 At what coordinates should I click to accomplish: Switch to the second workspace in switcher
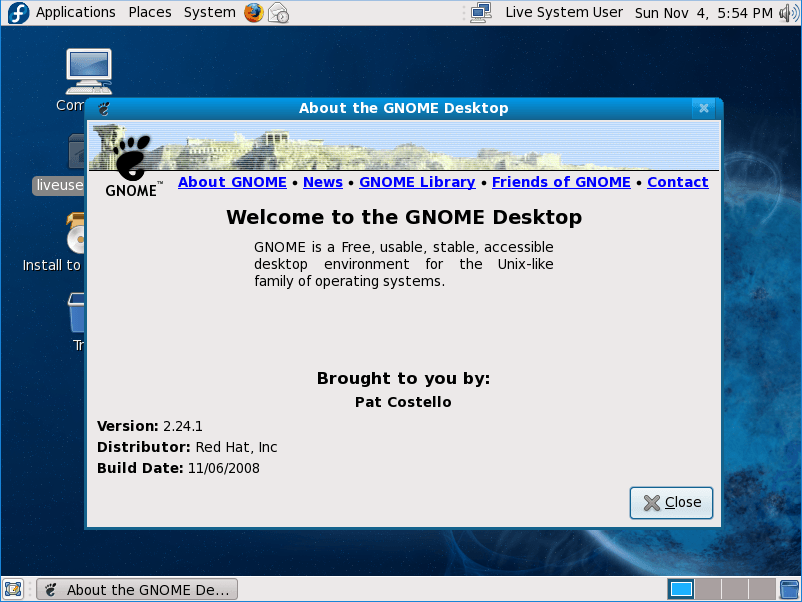[x=708, y=589]
